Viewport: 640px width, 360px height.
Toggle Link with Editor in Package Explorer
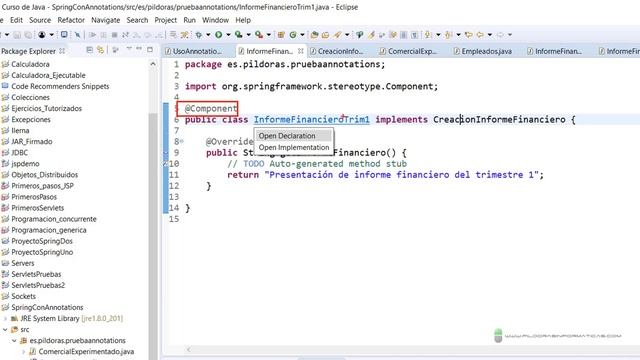click(100, 50)
